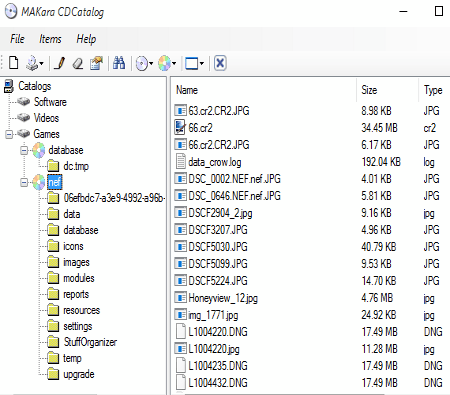Click the colored CD toolbar icon
450x395 pixels.
click(165, 63)
